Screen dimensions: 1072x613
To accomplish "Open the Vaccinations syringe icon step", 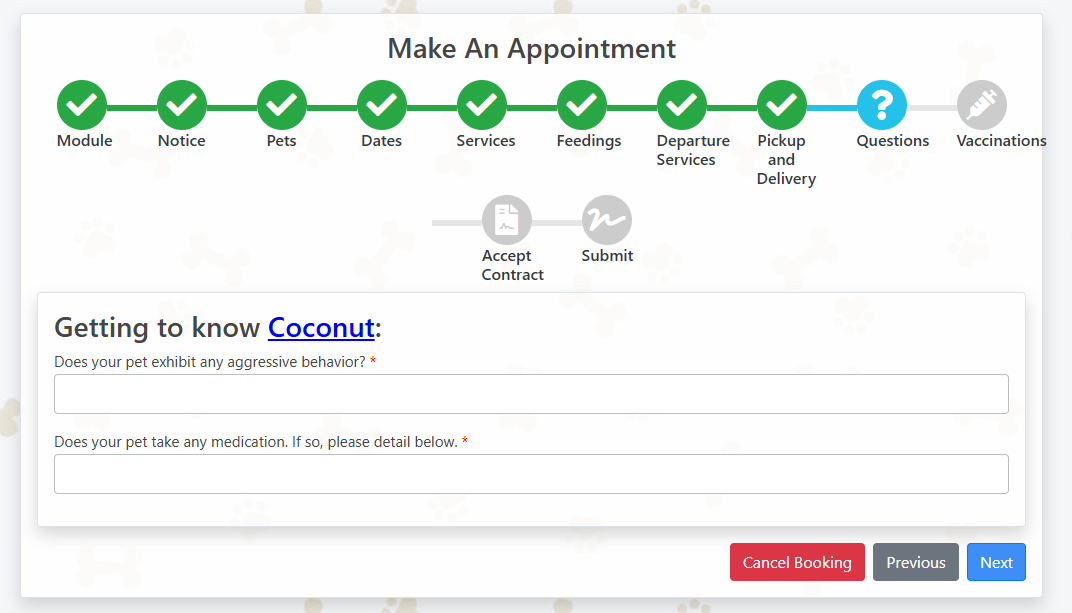I will 982,105.
